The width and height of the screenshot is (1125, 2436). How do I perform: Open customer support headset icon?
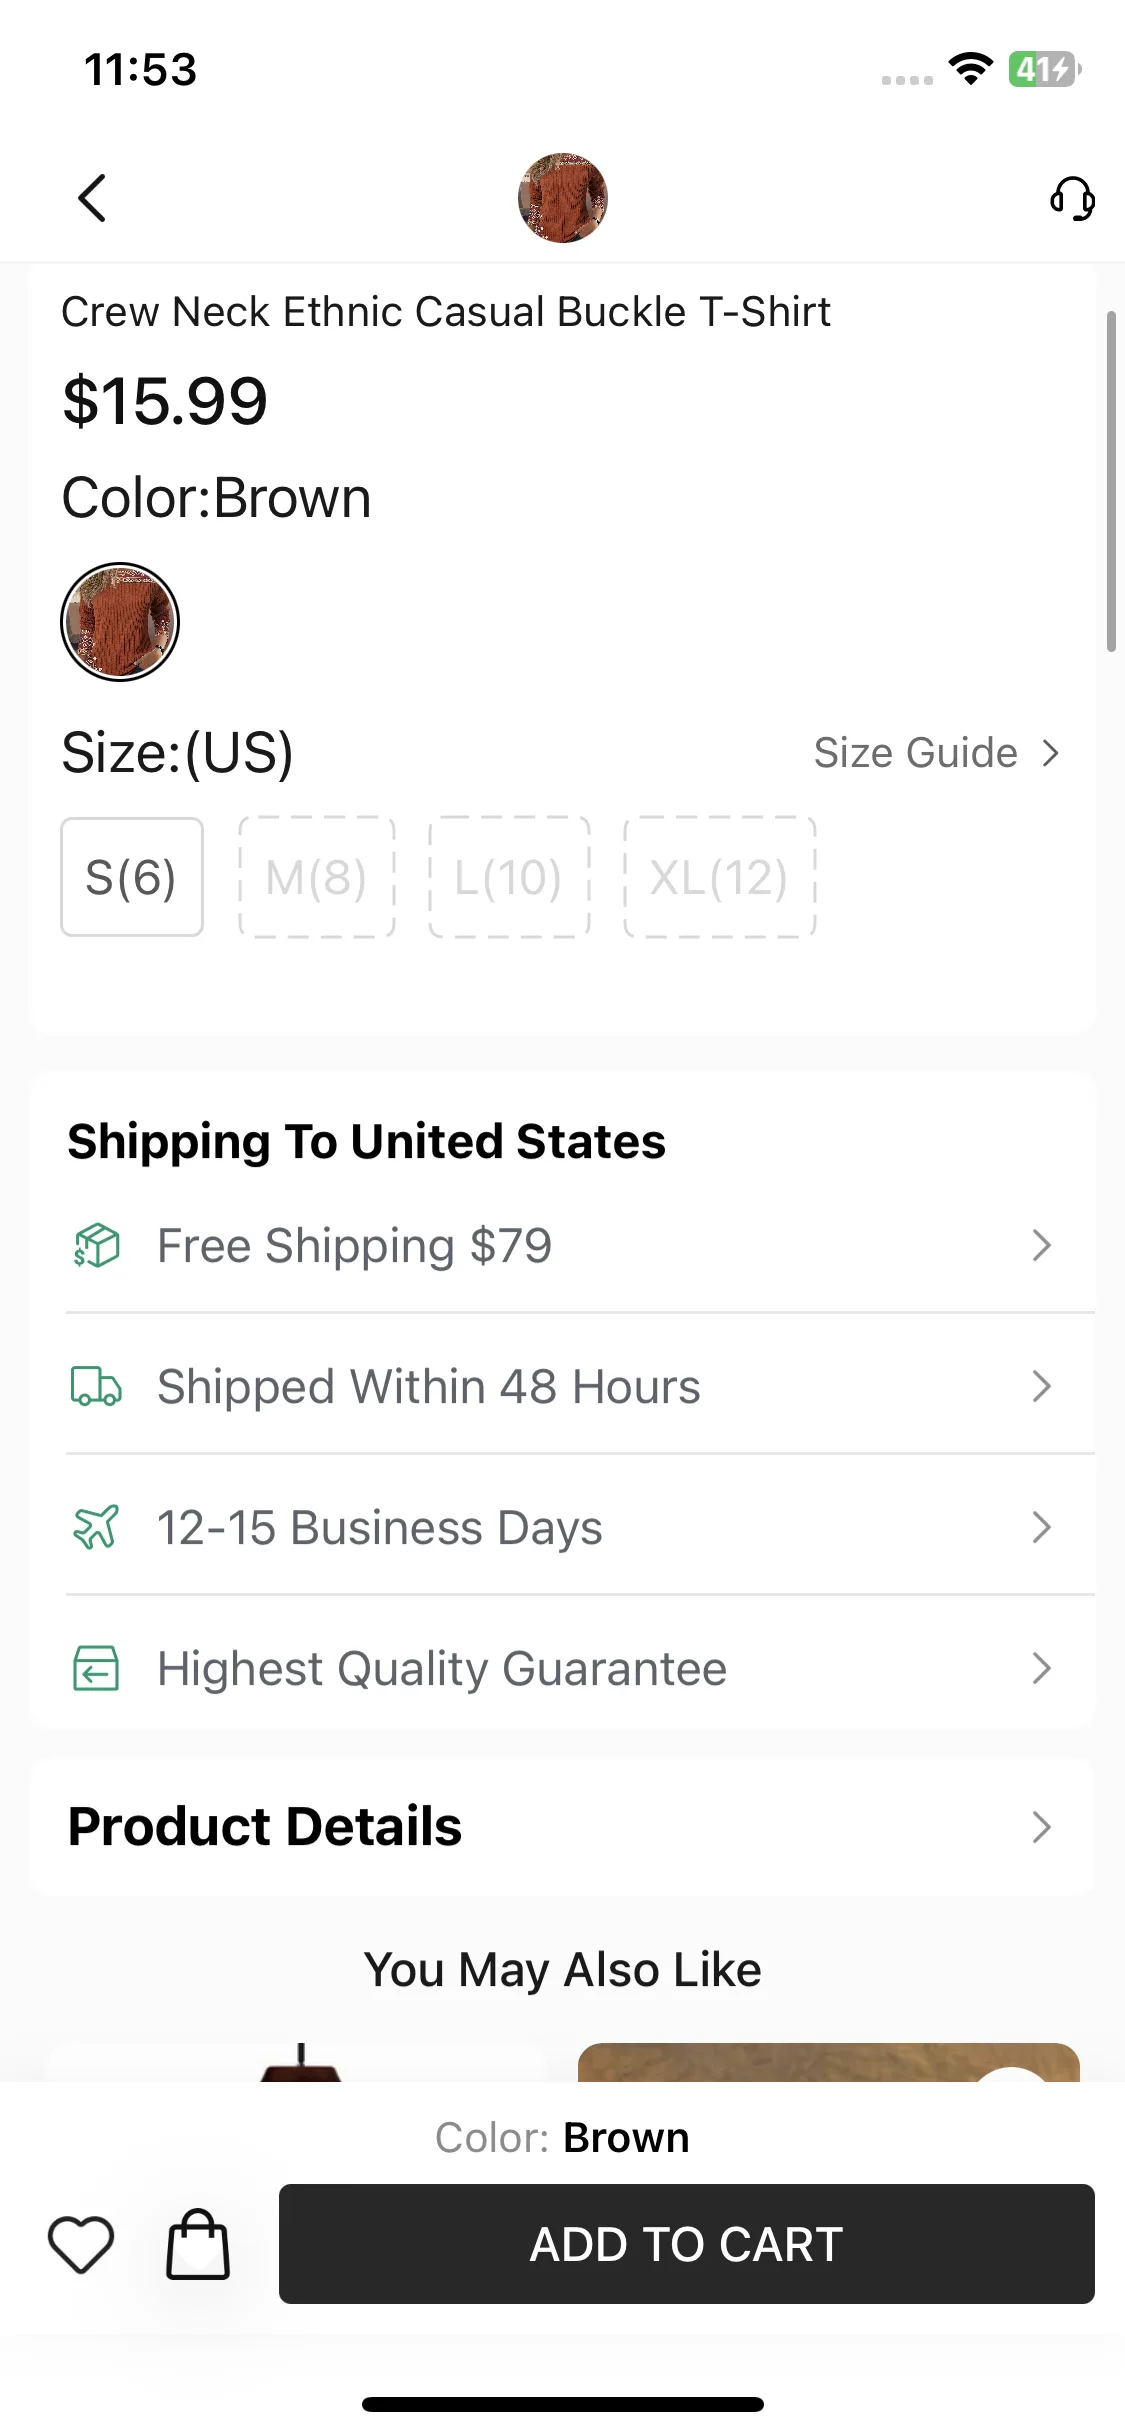pyautogui.click(x=1072, y=198)
